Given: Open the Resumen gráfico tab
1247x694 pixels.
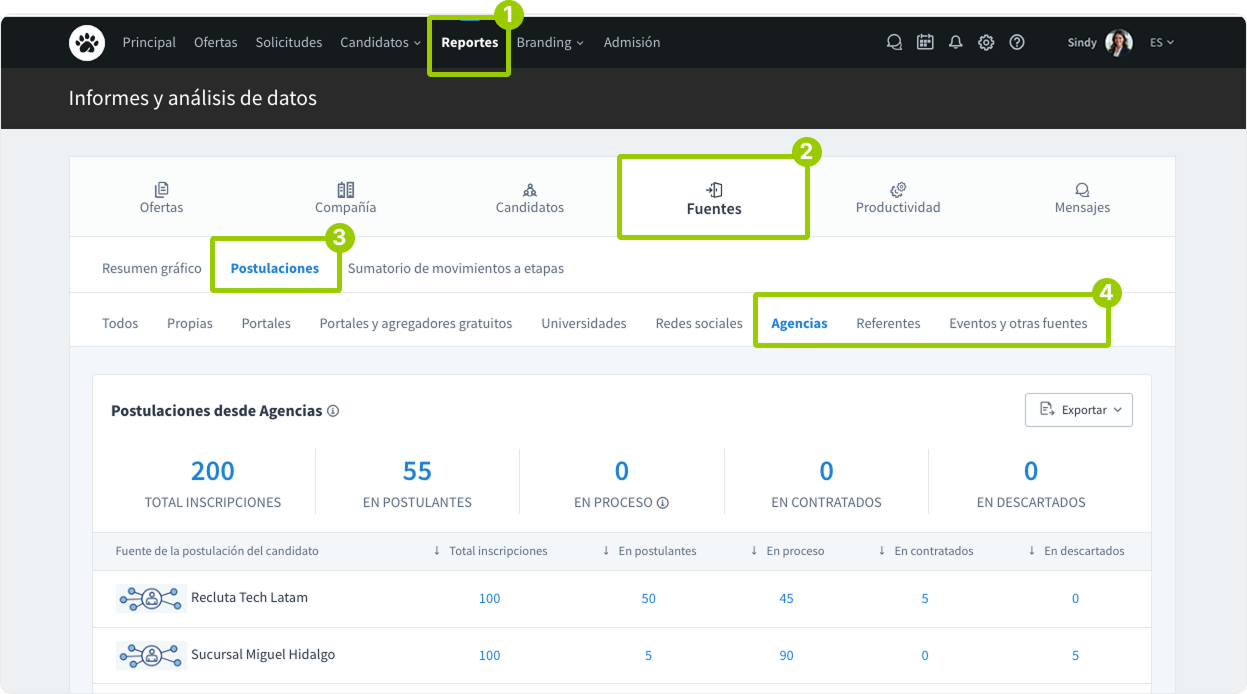Looking at the screenshot, I should (x=151, y=268).
